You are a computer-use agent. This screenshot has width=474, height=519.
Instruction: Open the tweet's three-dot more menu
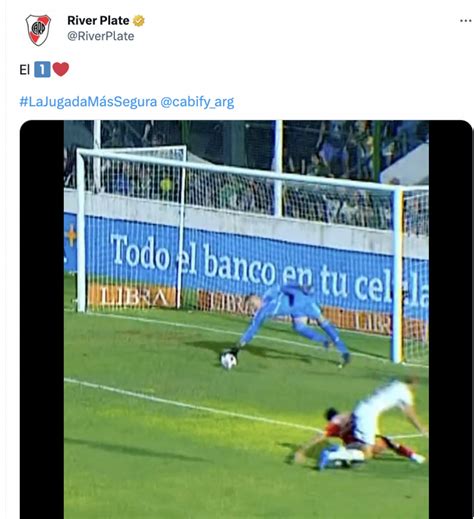pyautogui.click(x=465, y=21)
